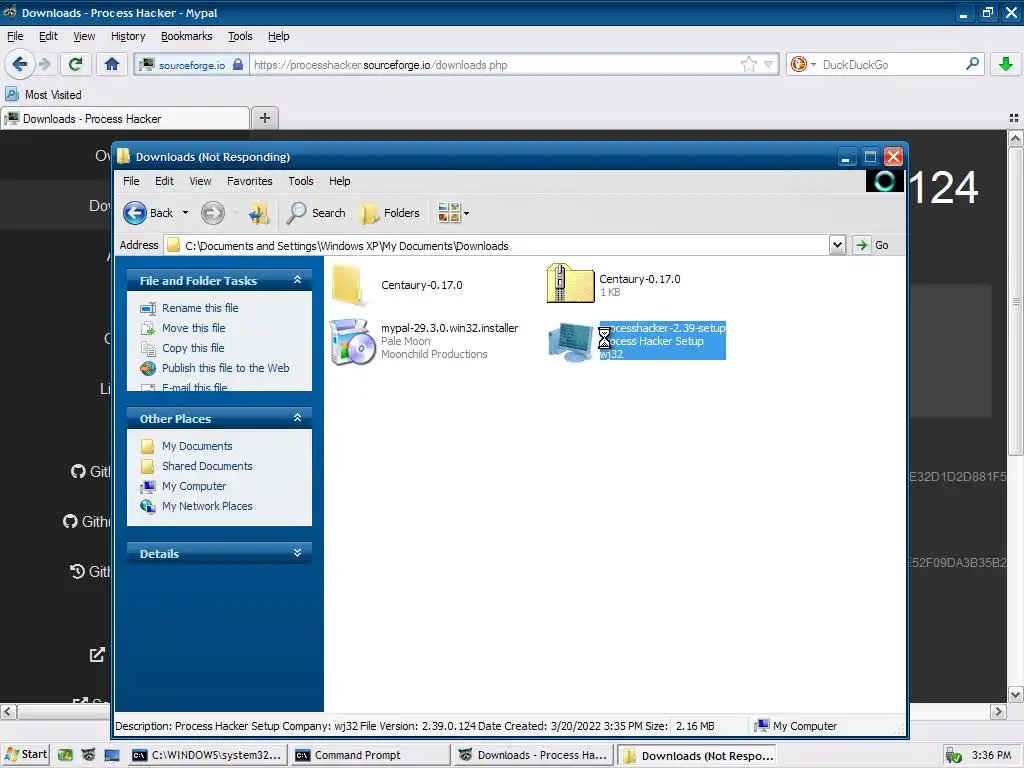Open Explorer Tools menu
Image resolution: width=1024 pixels, height=768 pixels.
300,181
